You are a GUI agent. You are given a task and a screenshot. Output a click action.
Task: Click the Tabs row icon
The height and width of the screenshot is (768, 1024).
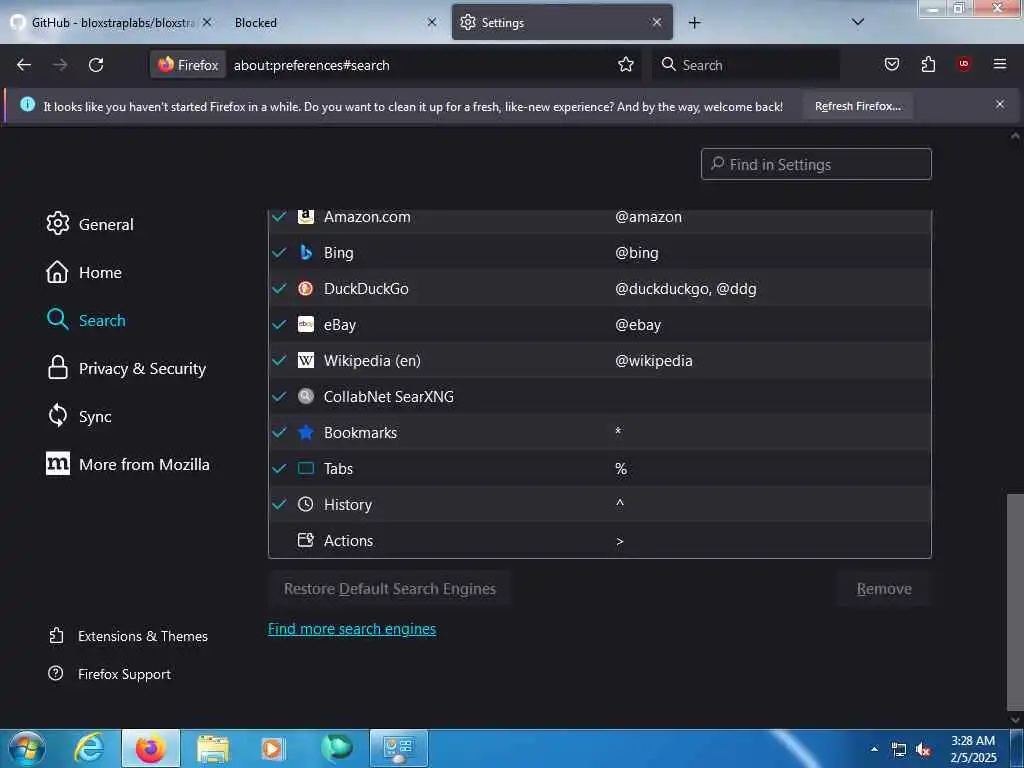click(x=306, y=468)
